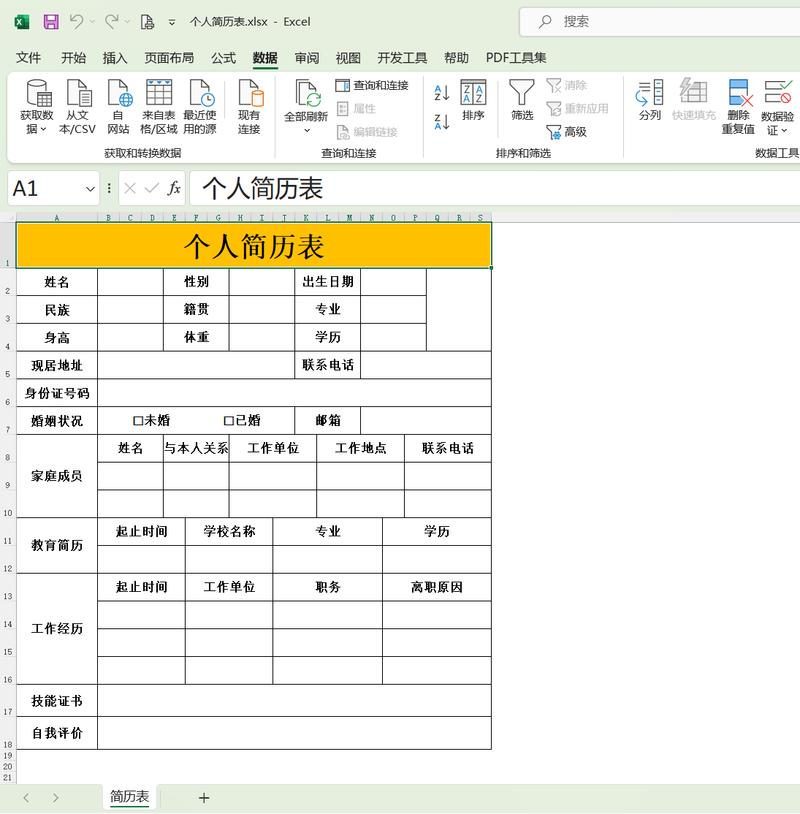Screen dimensions: 800x814
Task: Switch to the 视图 ribbon tab
Action: pos(348,58)
